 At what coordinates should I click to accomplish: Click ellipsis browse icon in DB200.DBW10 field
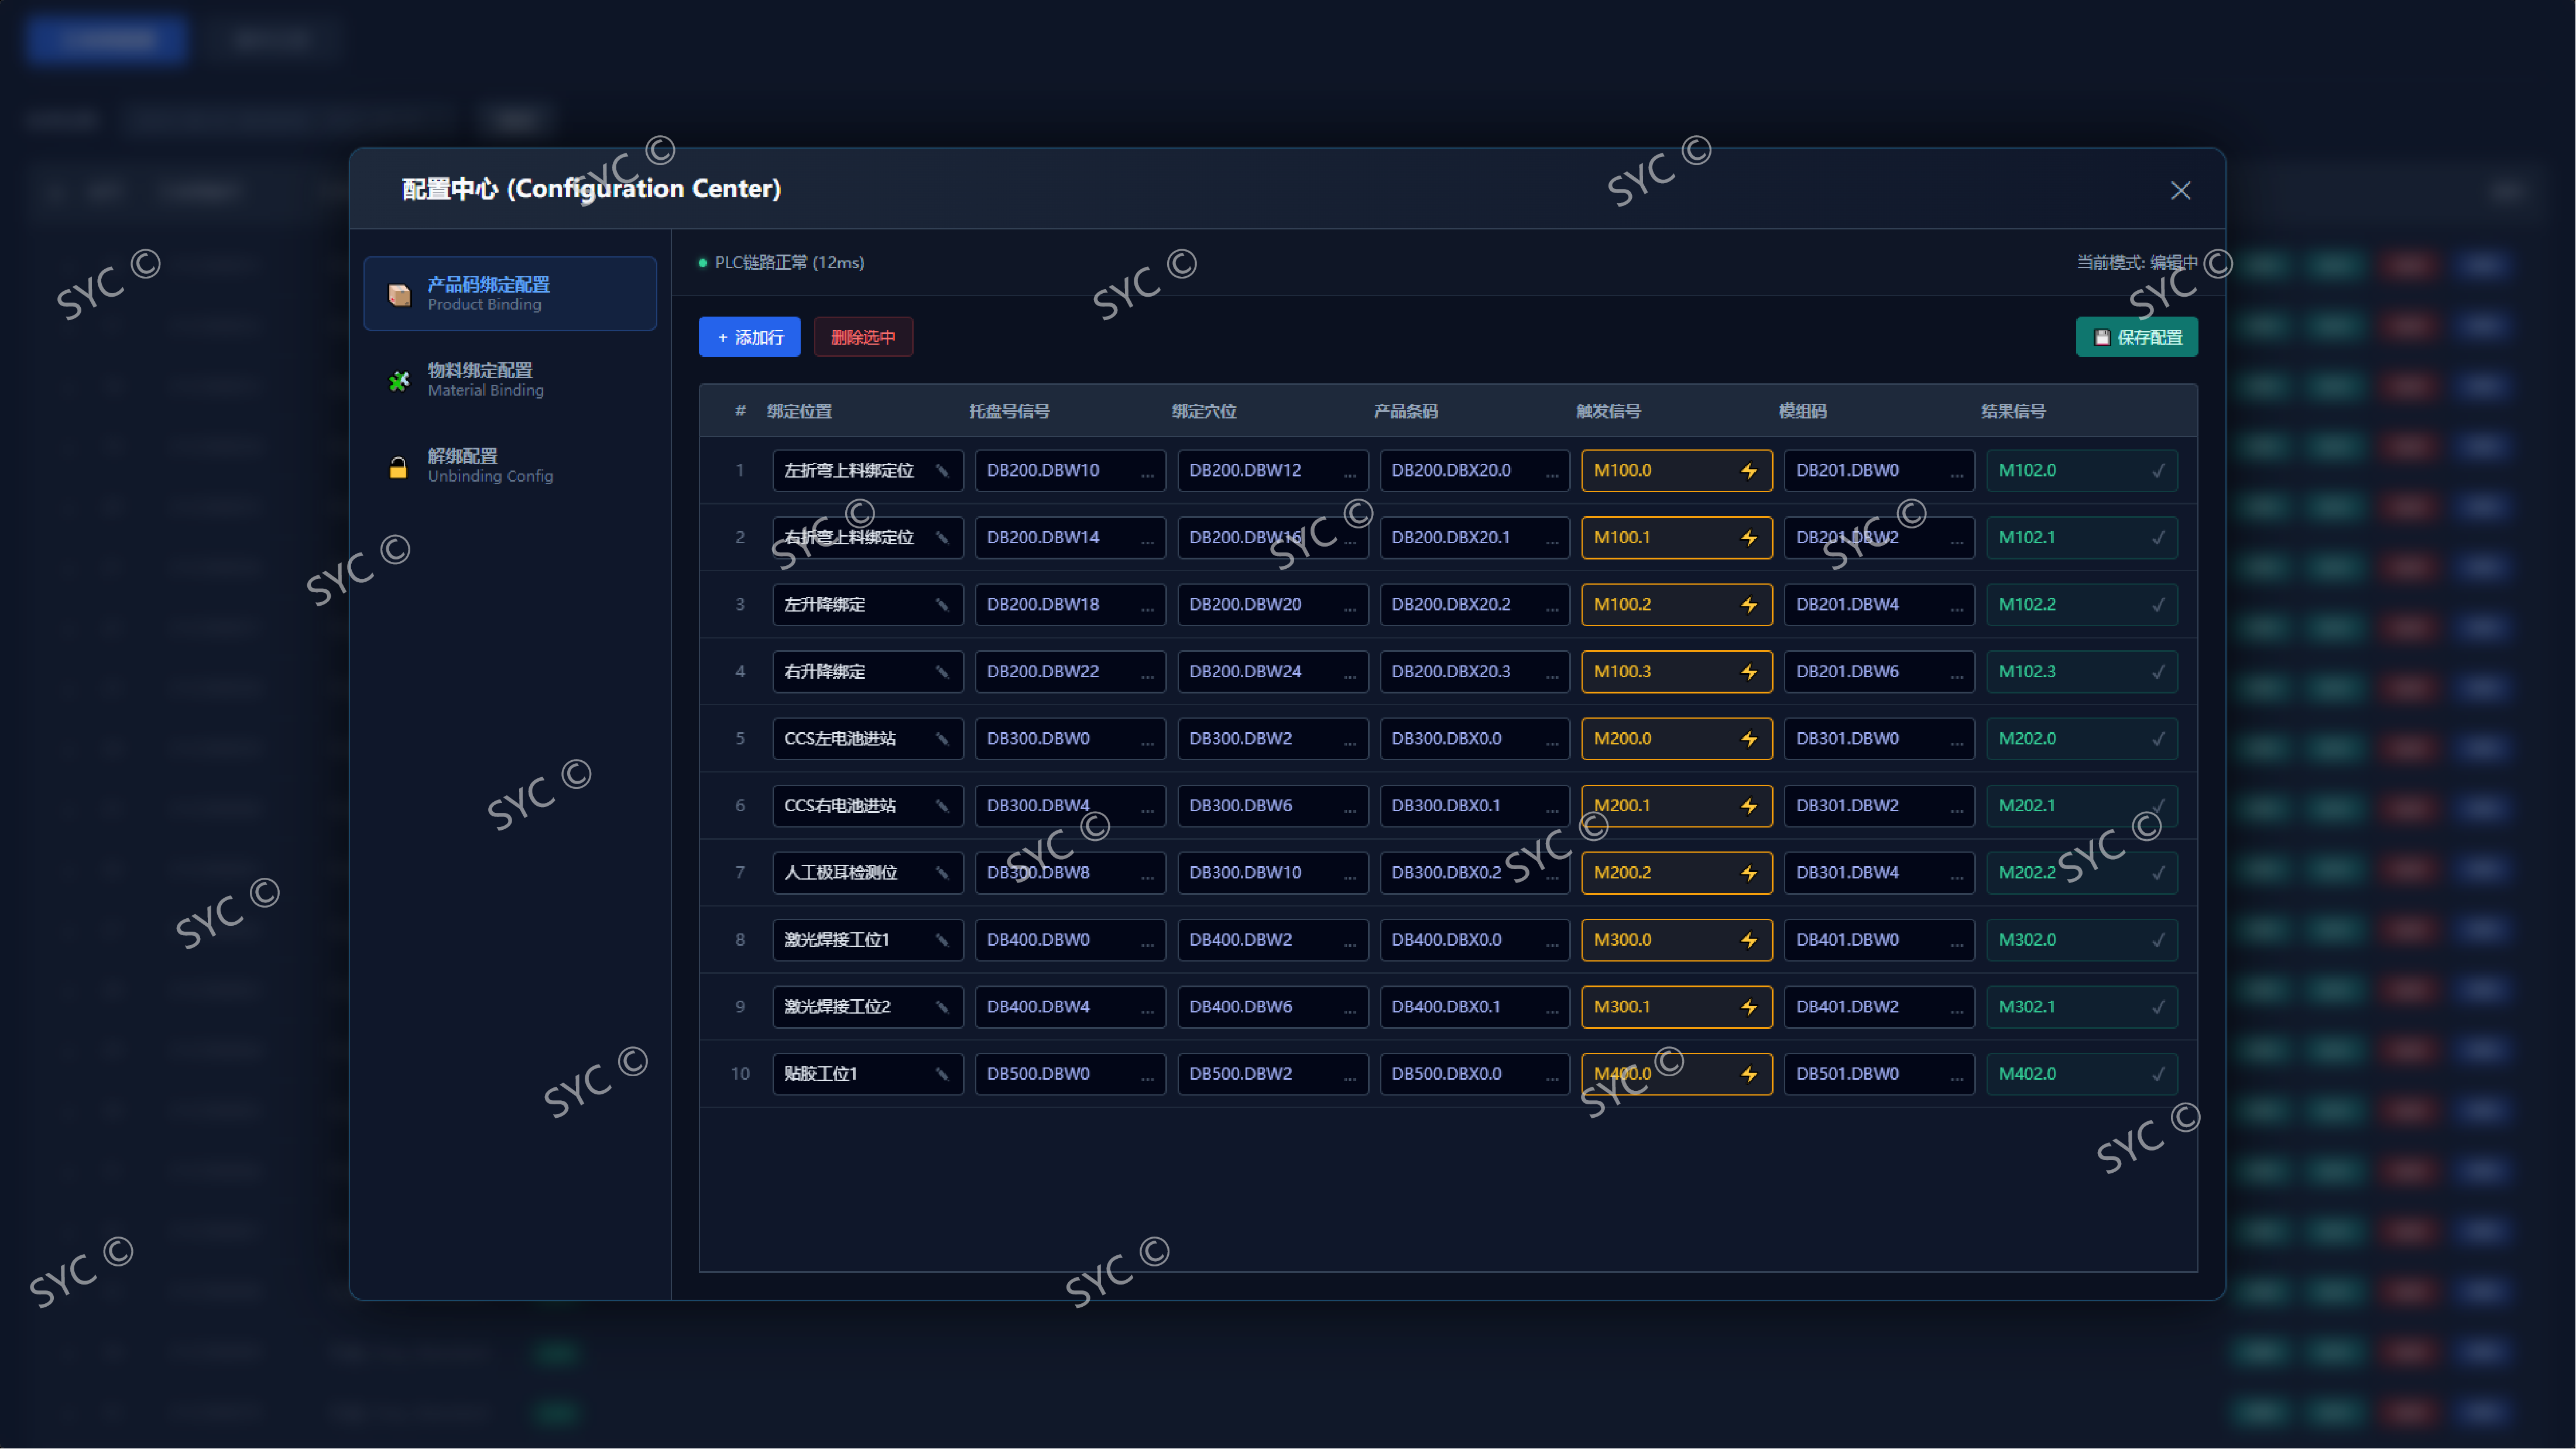(1147, 473)
